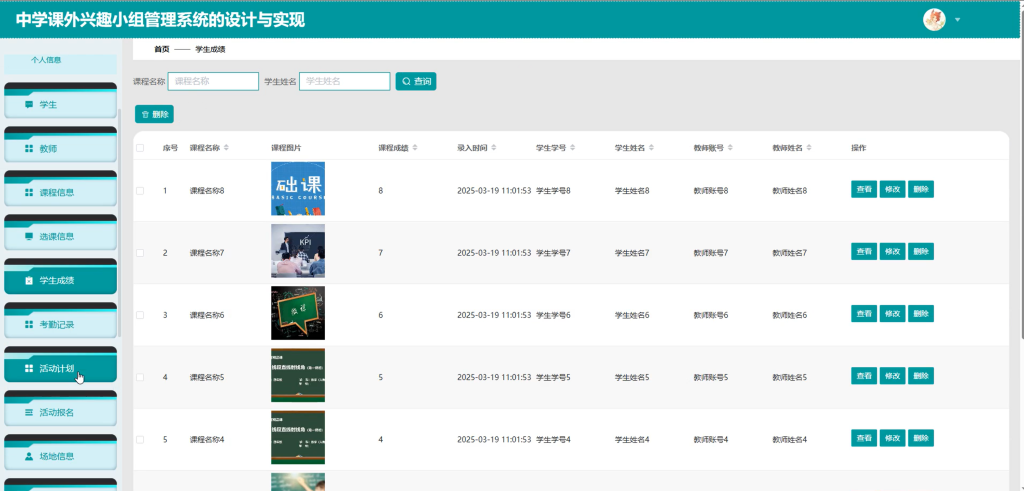Click 修改 for 课程名称7 row
Viewport: 1024px width, 491px height.
[x=892, y=251]
